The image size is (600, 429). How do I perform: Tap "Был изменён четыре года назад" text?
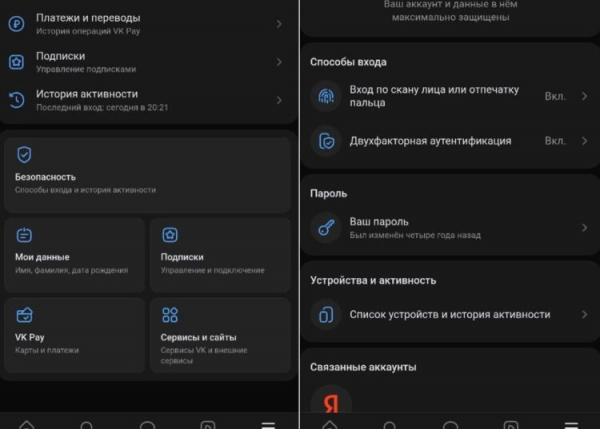[x=415, y=235]
